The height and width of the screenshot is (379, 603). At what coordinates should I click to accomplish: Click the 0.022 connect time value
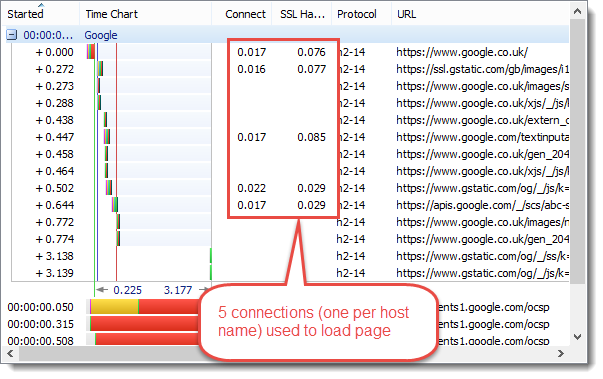[251, 188]
